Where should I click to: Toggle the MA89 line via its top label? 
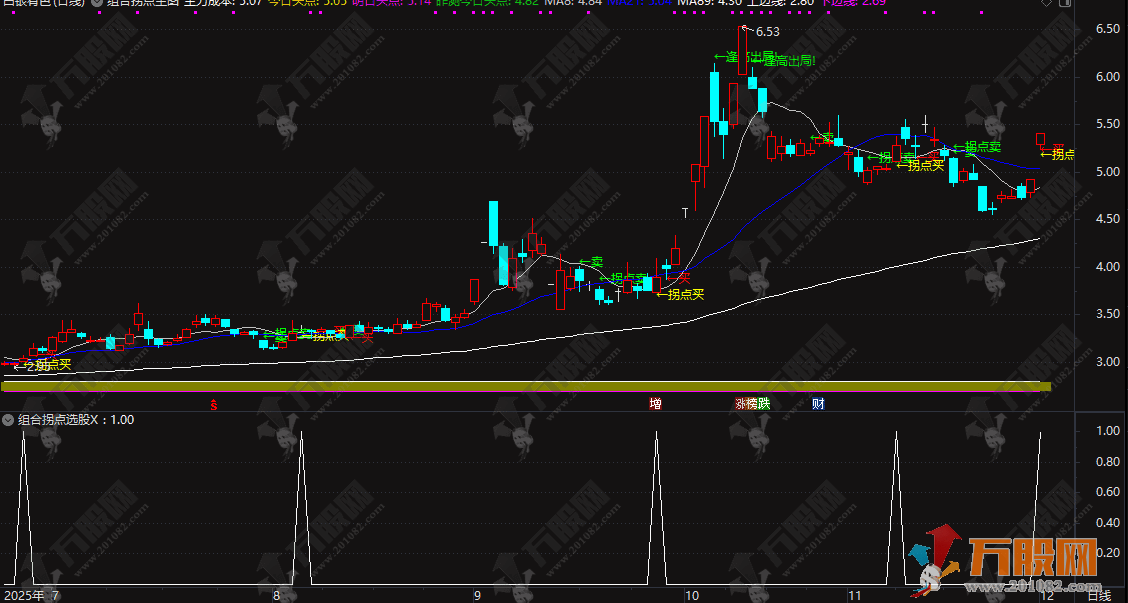697,5
